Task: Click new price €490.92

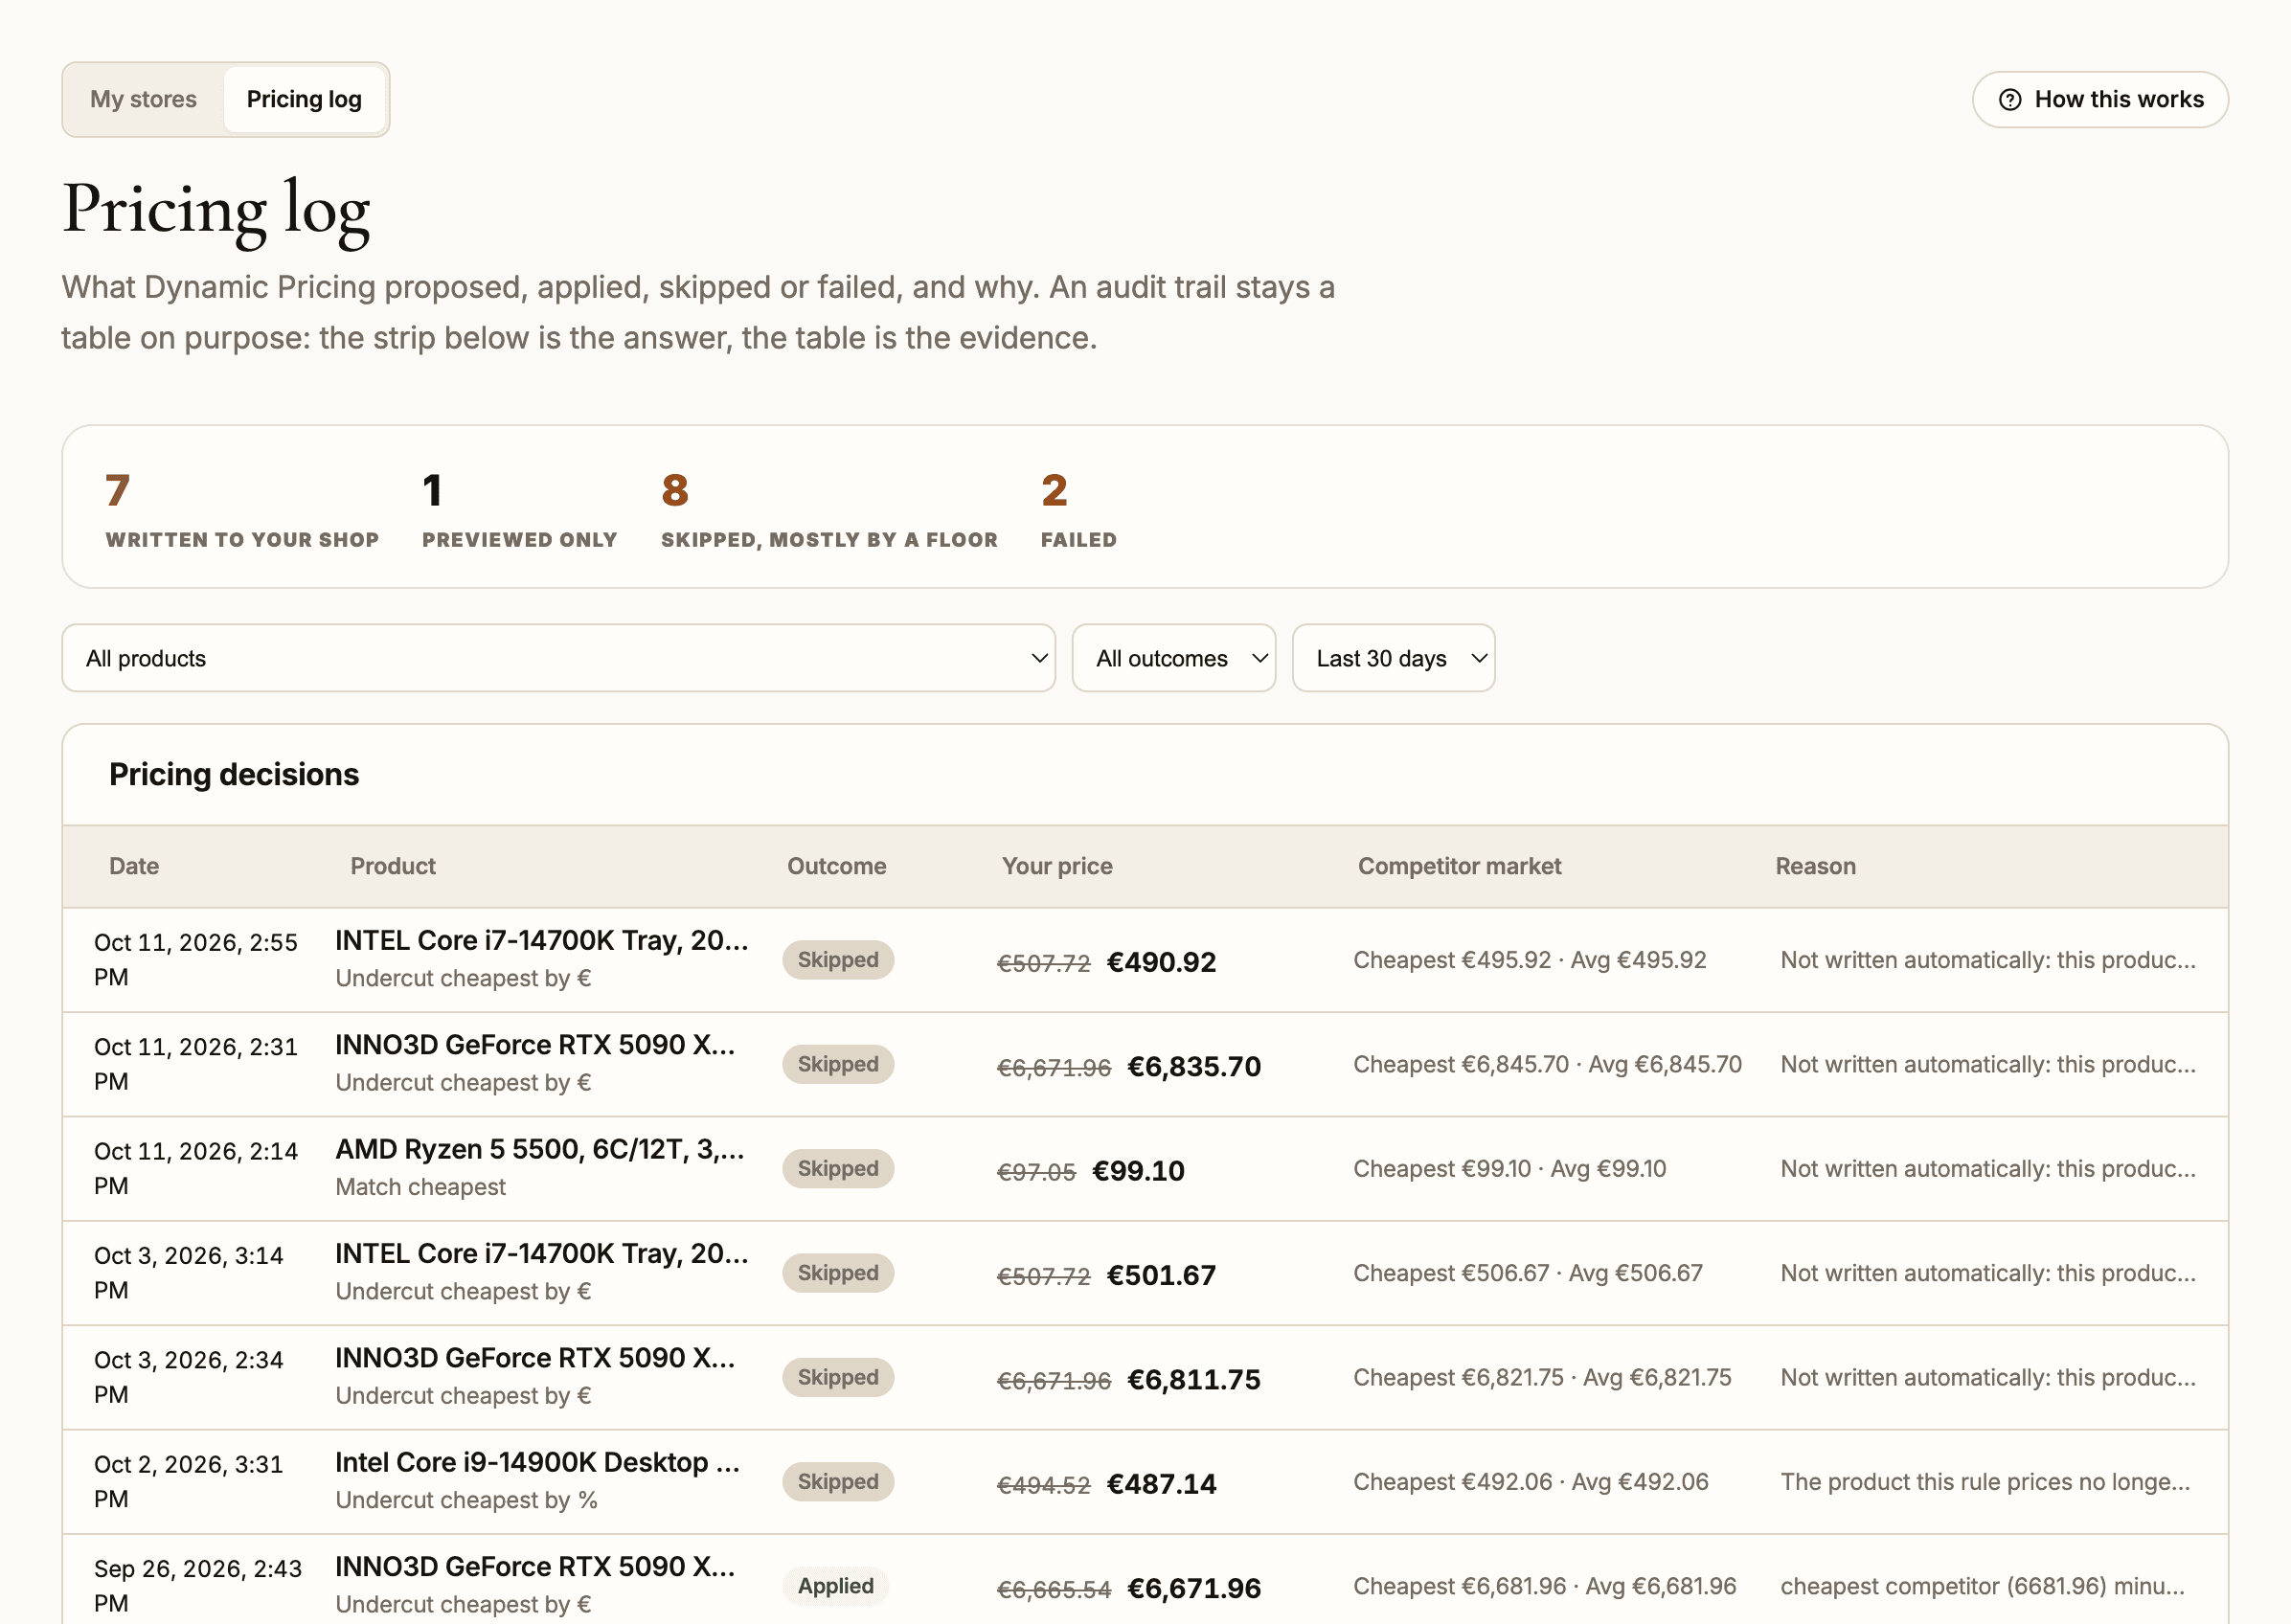Action: tap(1161, 962)
